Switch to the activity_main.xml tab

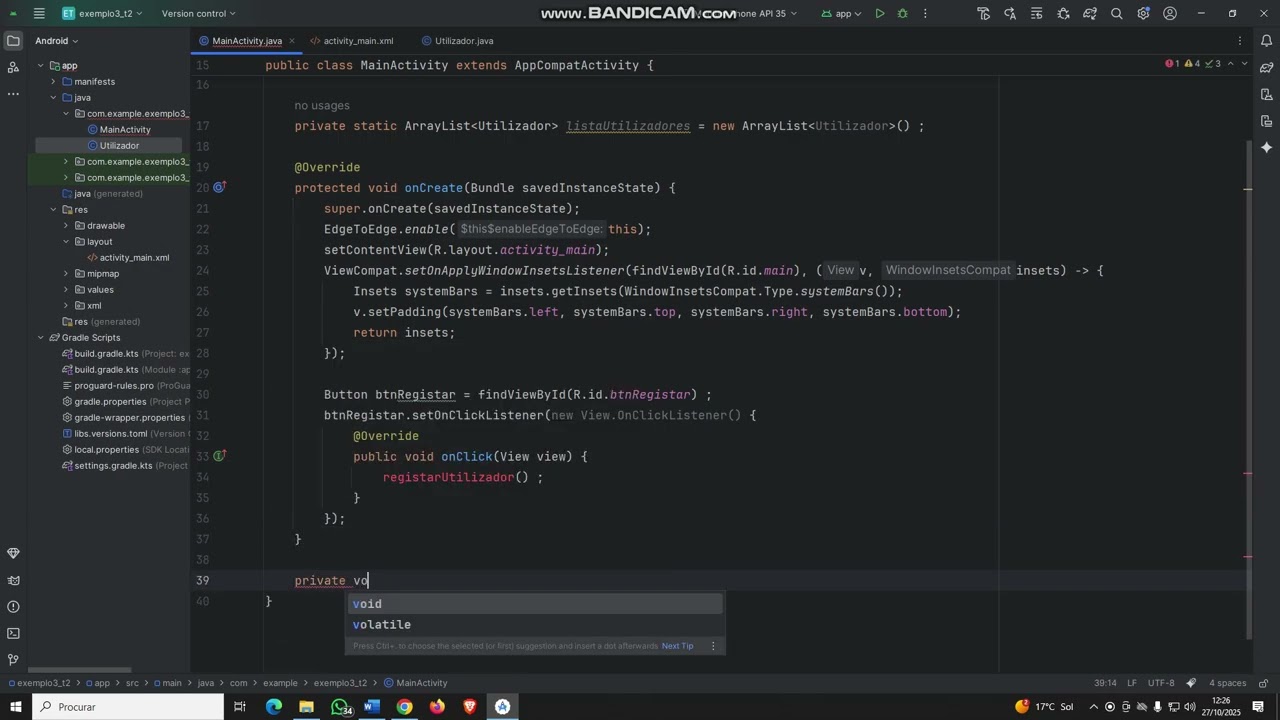[x=351, y=41]
